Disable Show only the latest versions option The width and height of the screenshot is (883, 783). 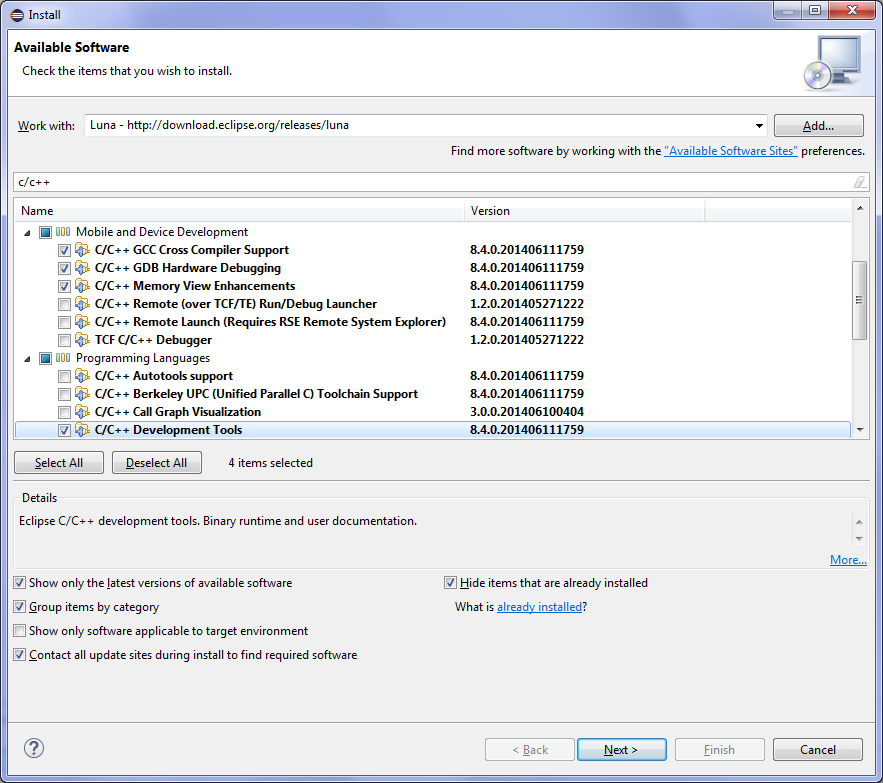pyautogui.click(x=20, y=582)
